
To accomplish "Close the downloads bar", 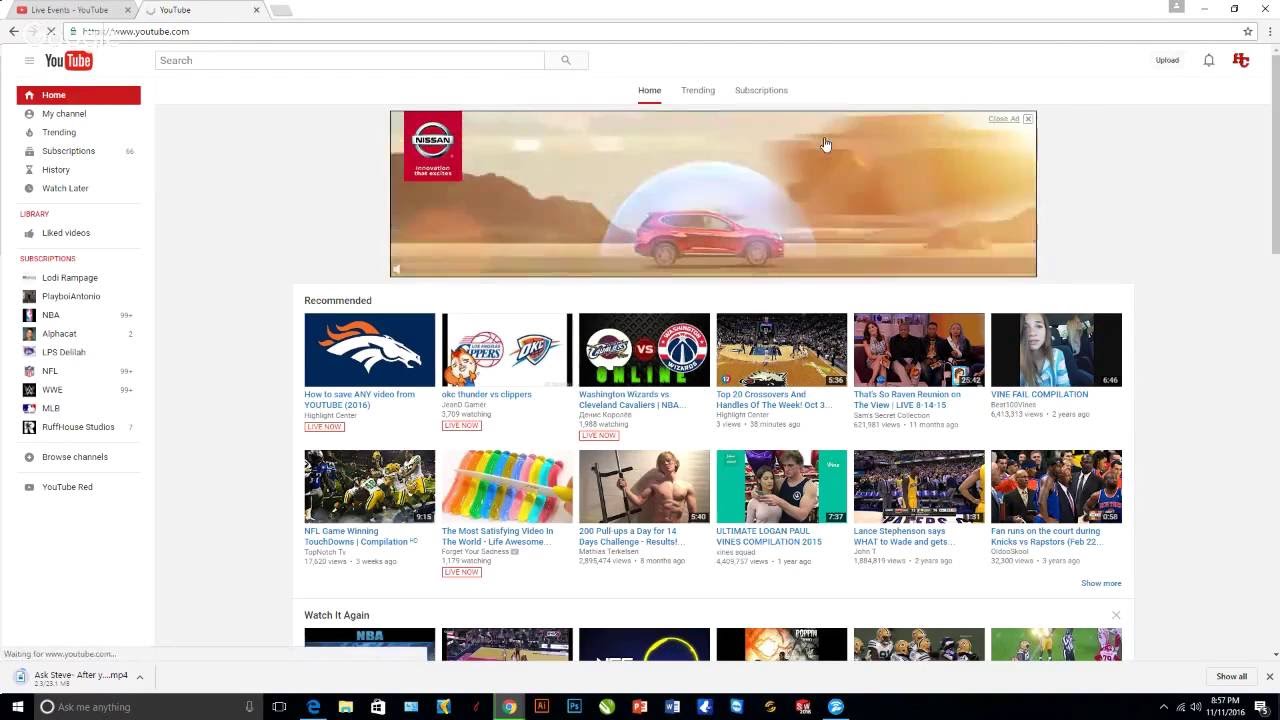I will pos(1269,677).
